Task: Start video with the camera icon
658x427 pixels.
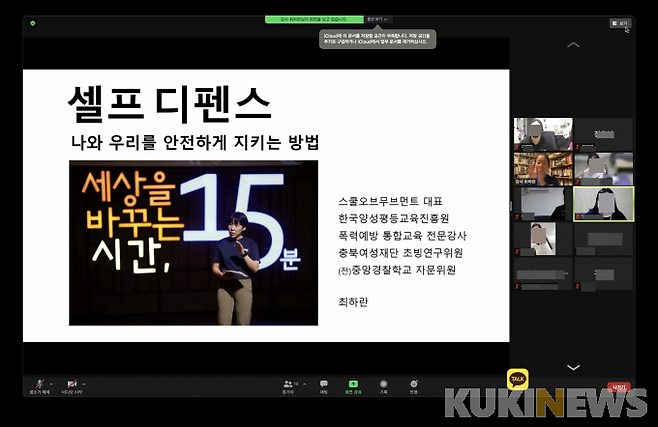Action: (x=72, y=384)
